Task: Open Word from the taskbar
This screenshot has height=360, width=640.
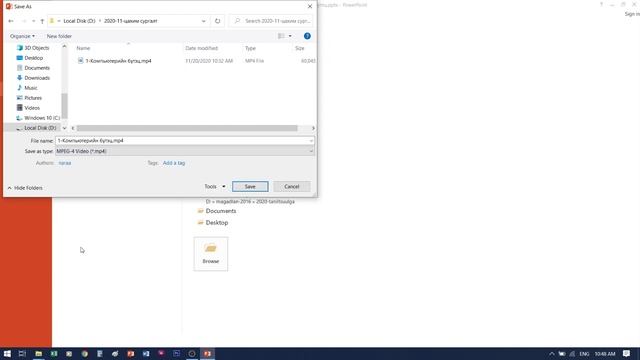Action: point(146,354)
